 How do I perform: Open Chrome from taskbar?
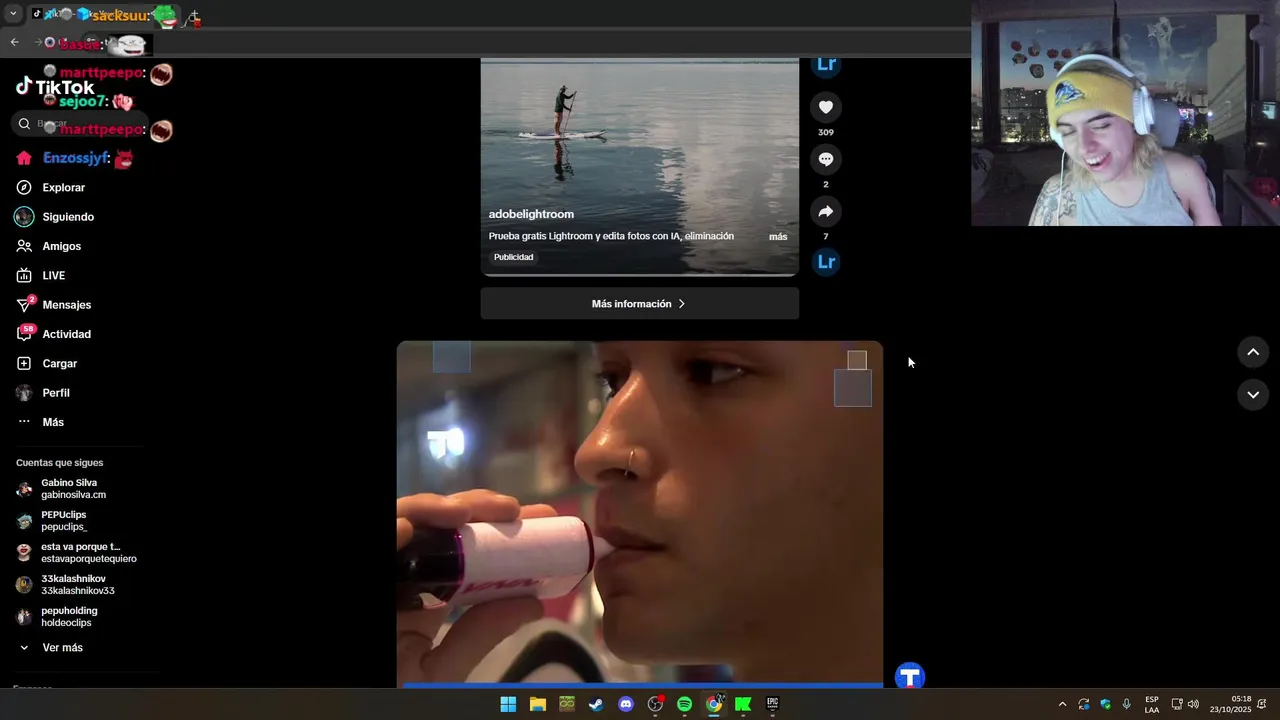[x=714, y=704]
